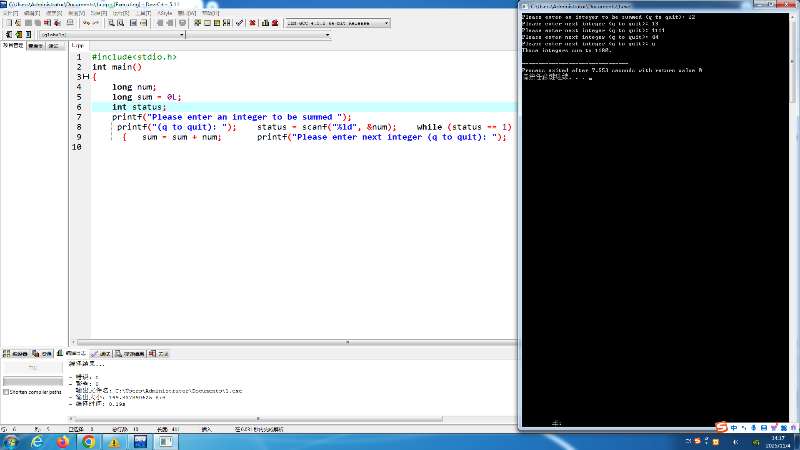Open the File menu
This screenshot has height=450, width=800.
11,13
